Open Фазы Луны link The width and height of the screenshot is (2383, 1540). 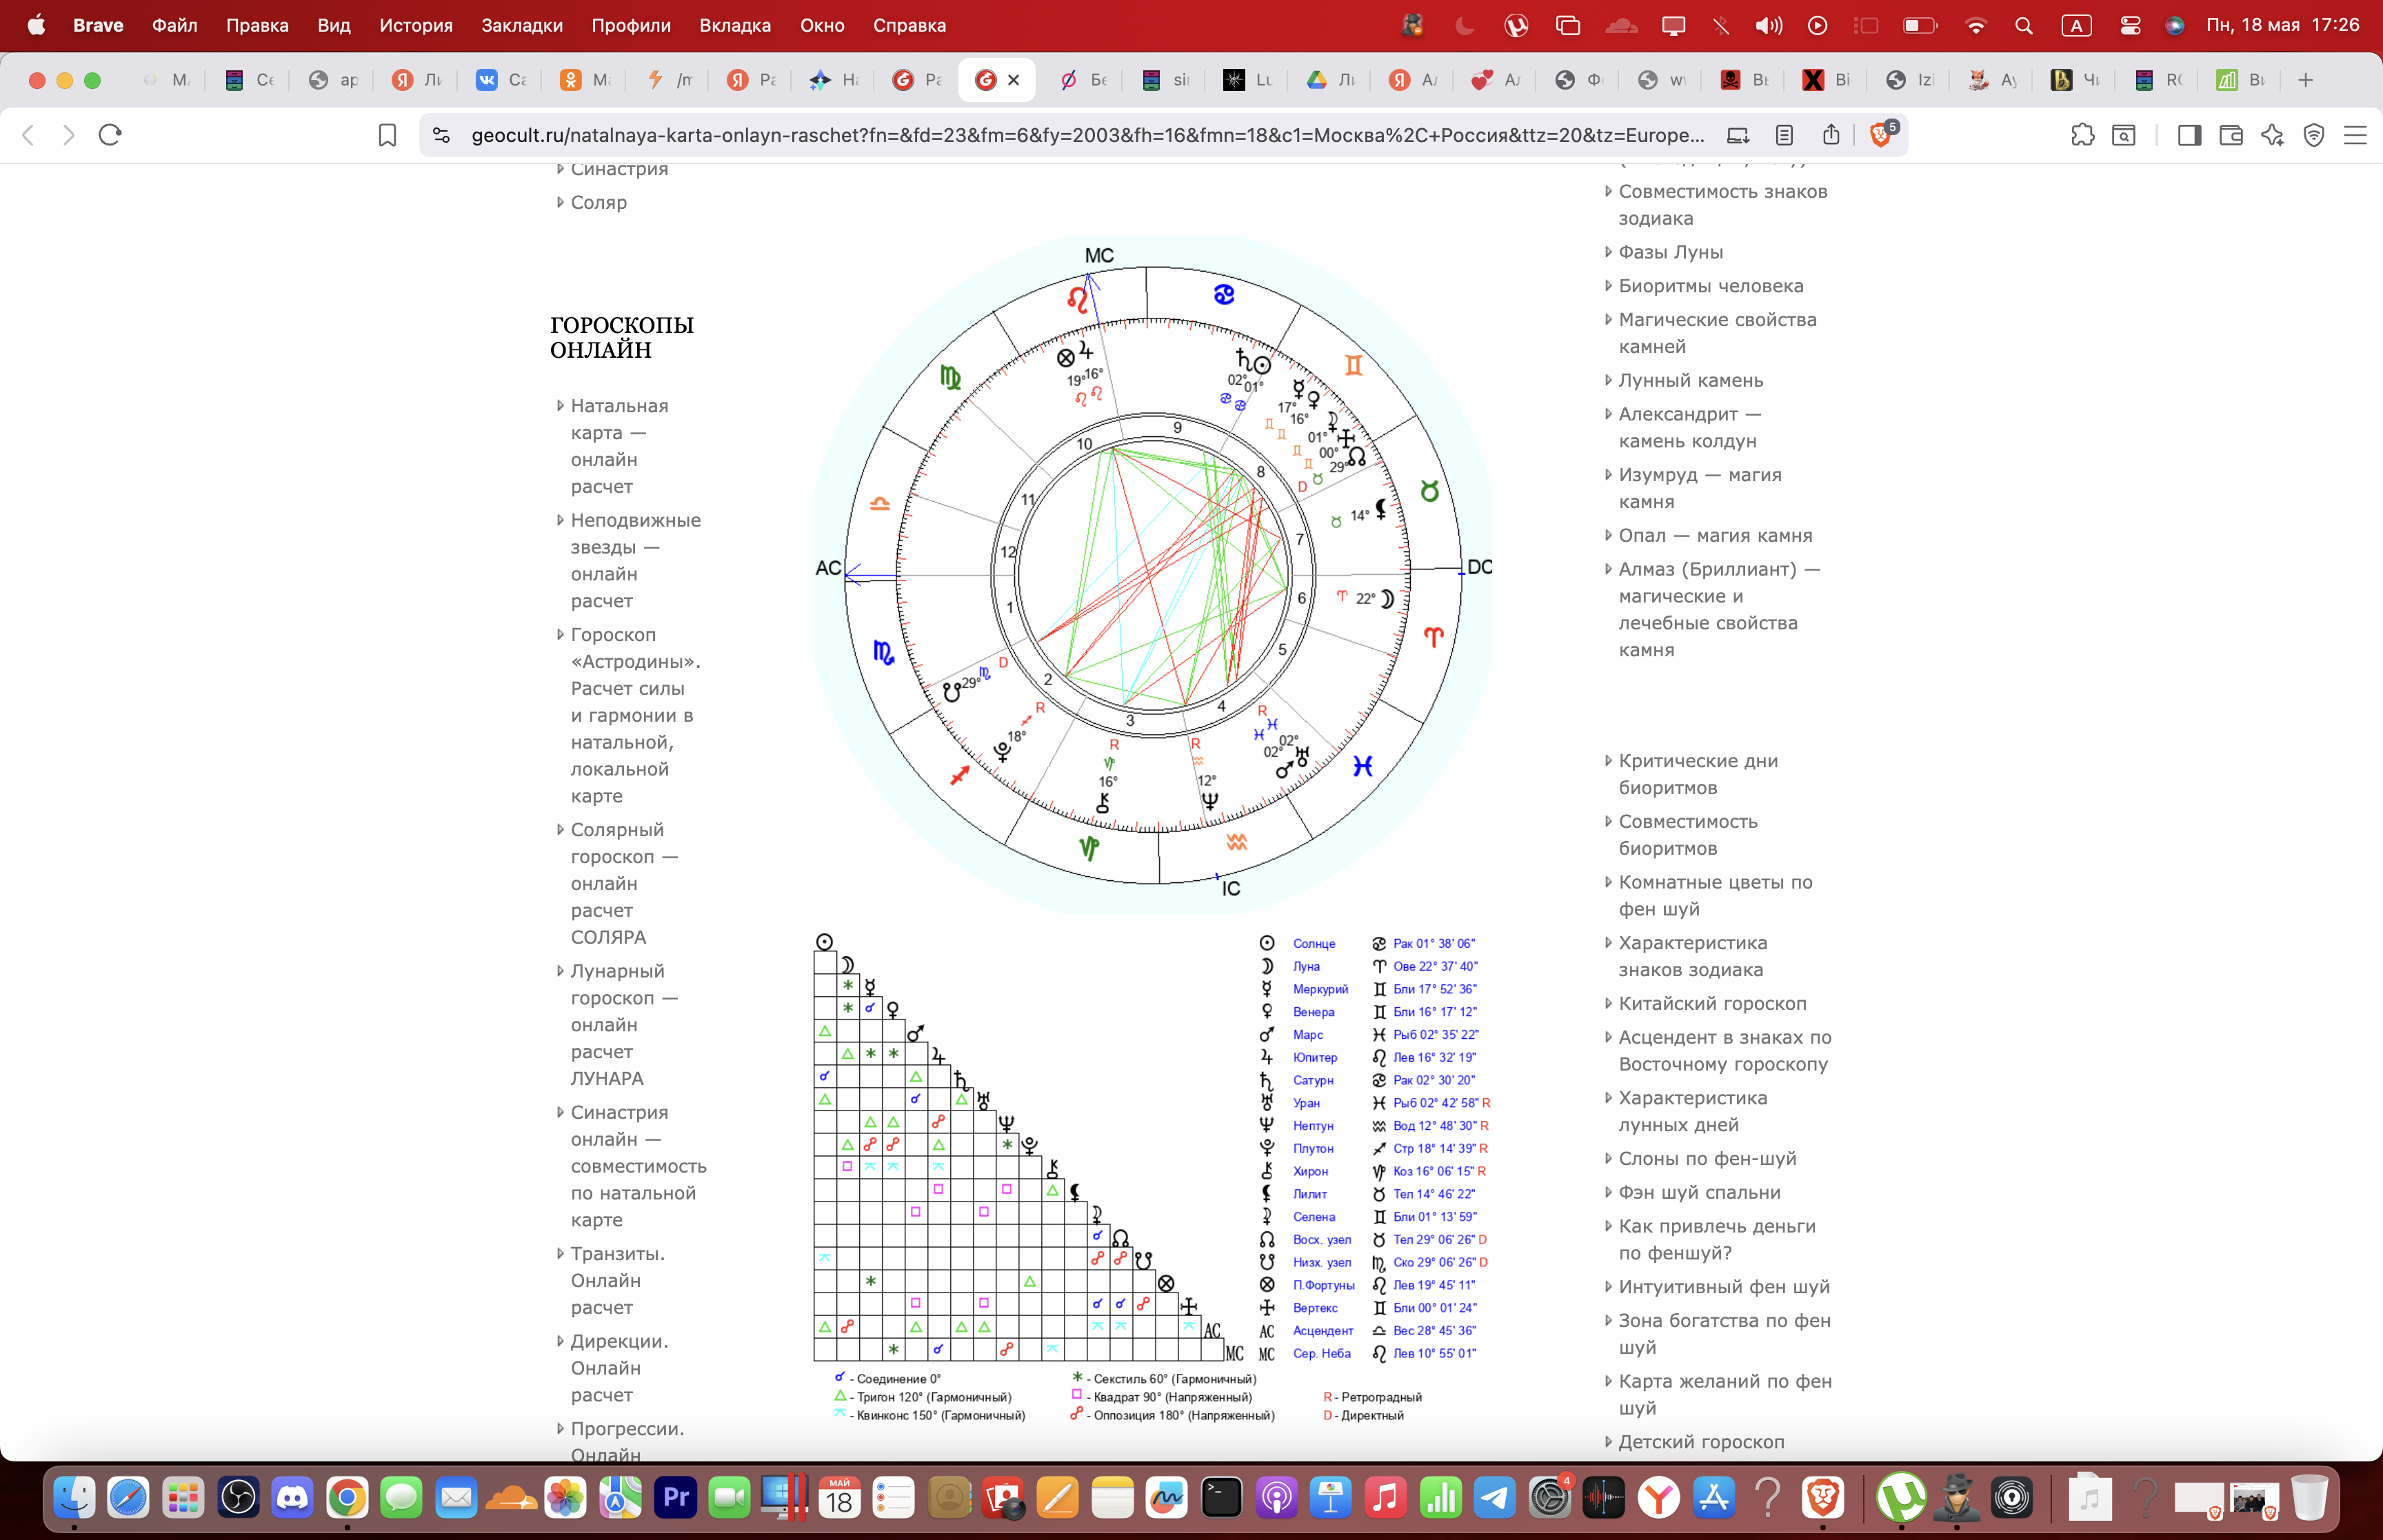(1670, 252)
